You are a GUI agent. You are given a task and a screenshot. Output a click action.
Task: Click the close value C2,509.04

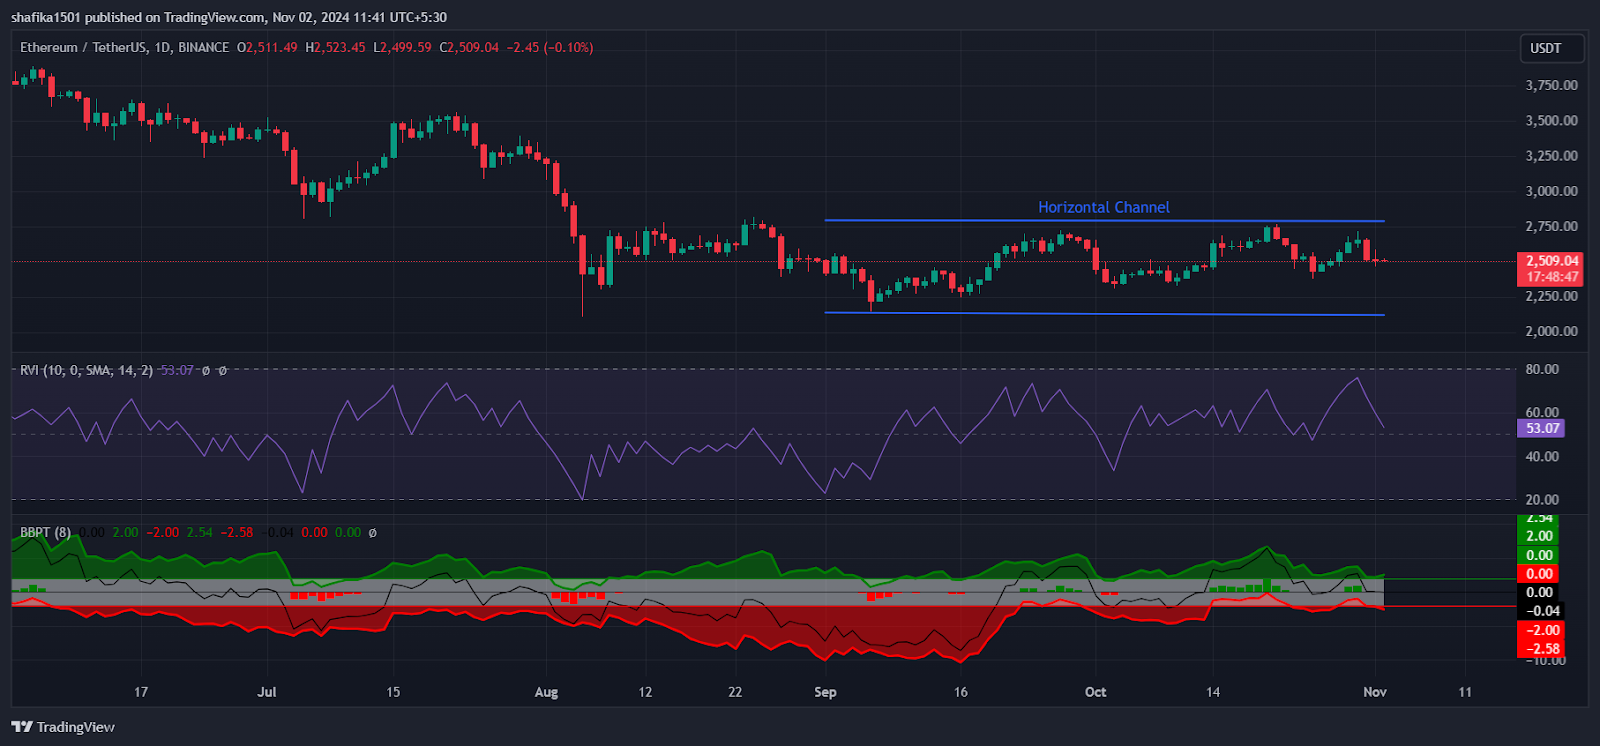click(x=469, y=48)
